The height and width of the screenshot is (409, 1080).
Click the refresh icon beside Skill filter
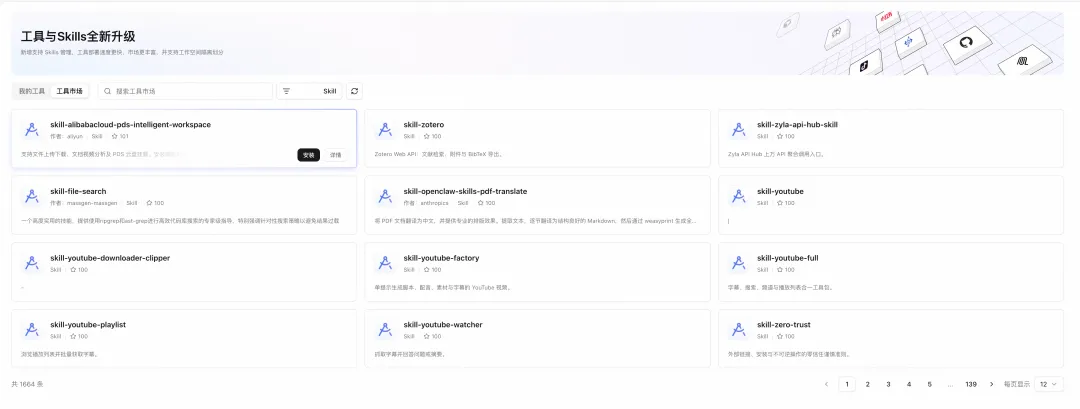point(354,91)
